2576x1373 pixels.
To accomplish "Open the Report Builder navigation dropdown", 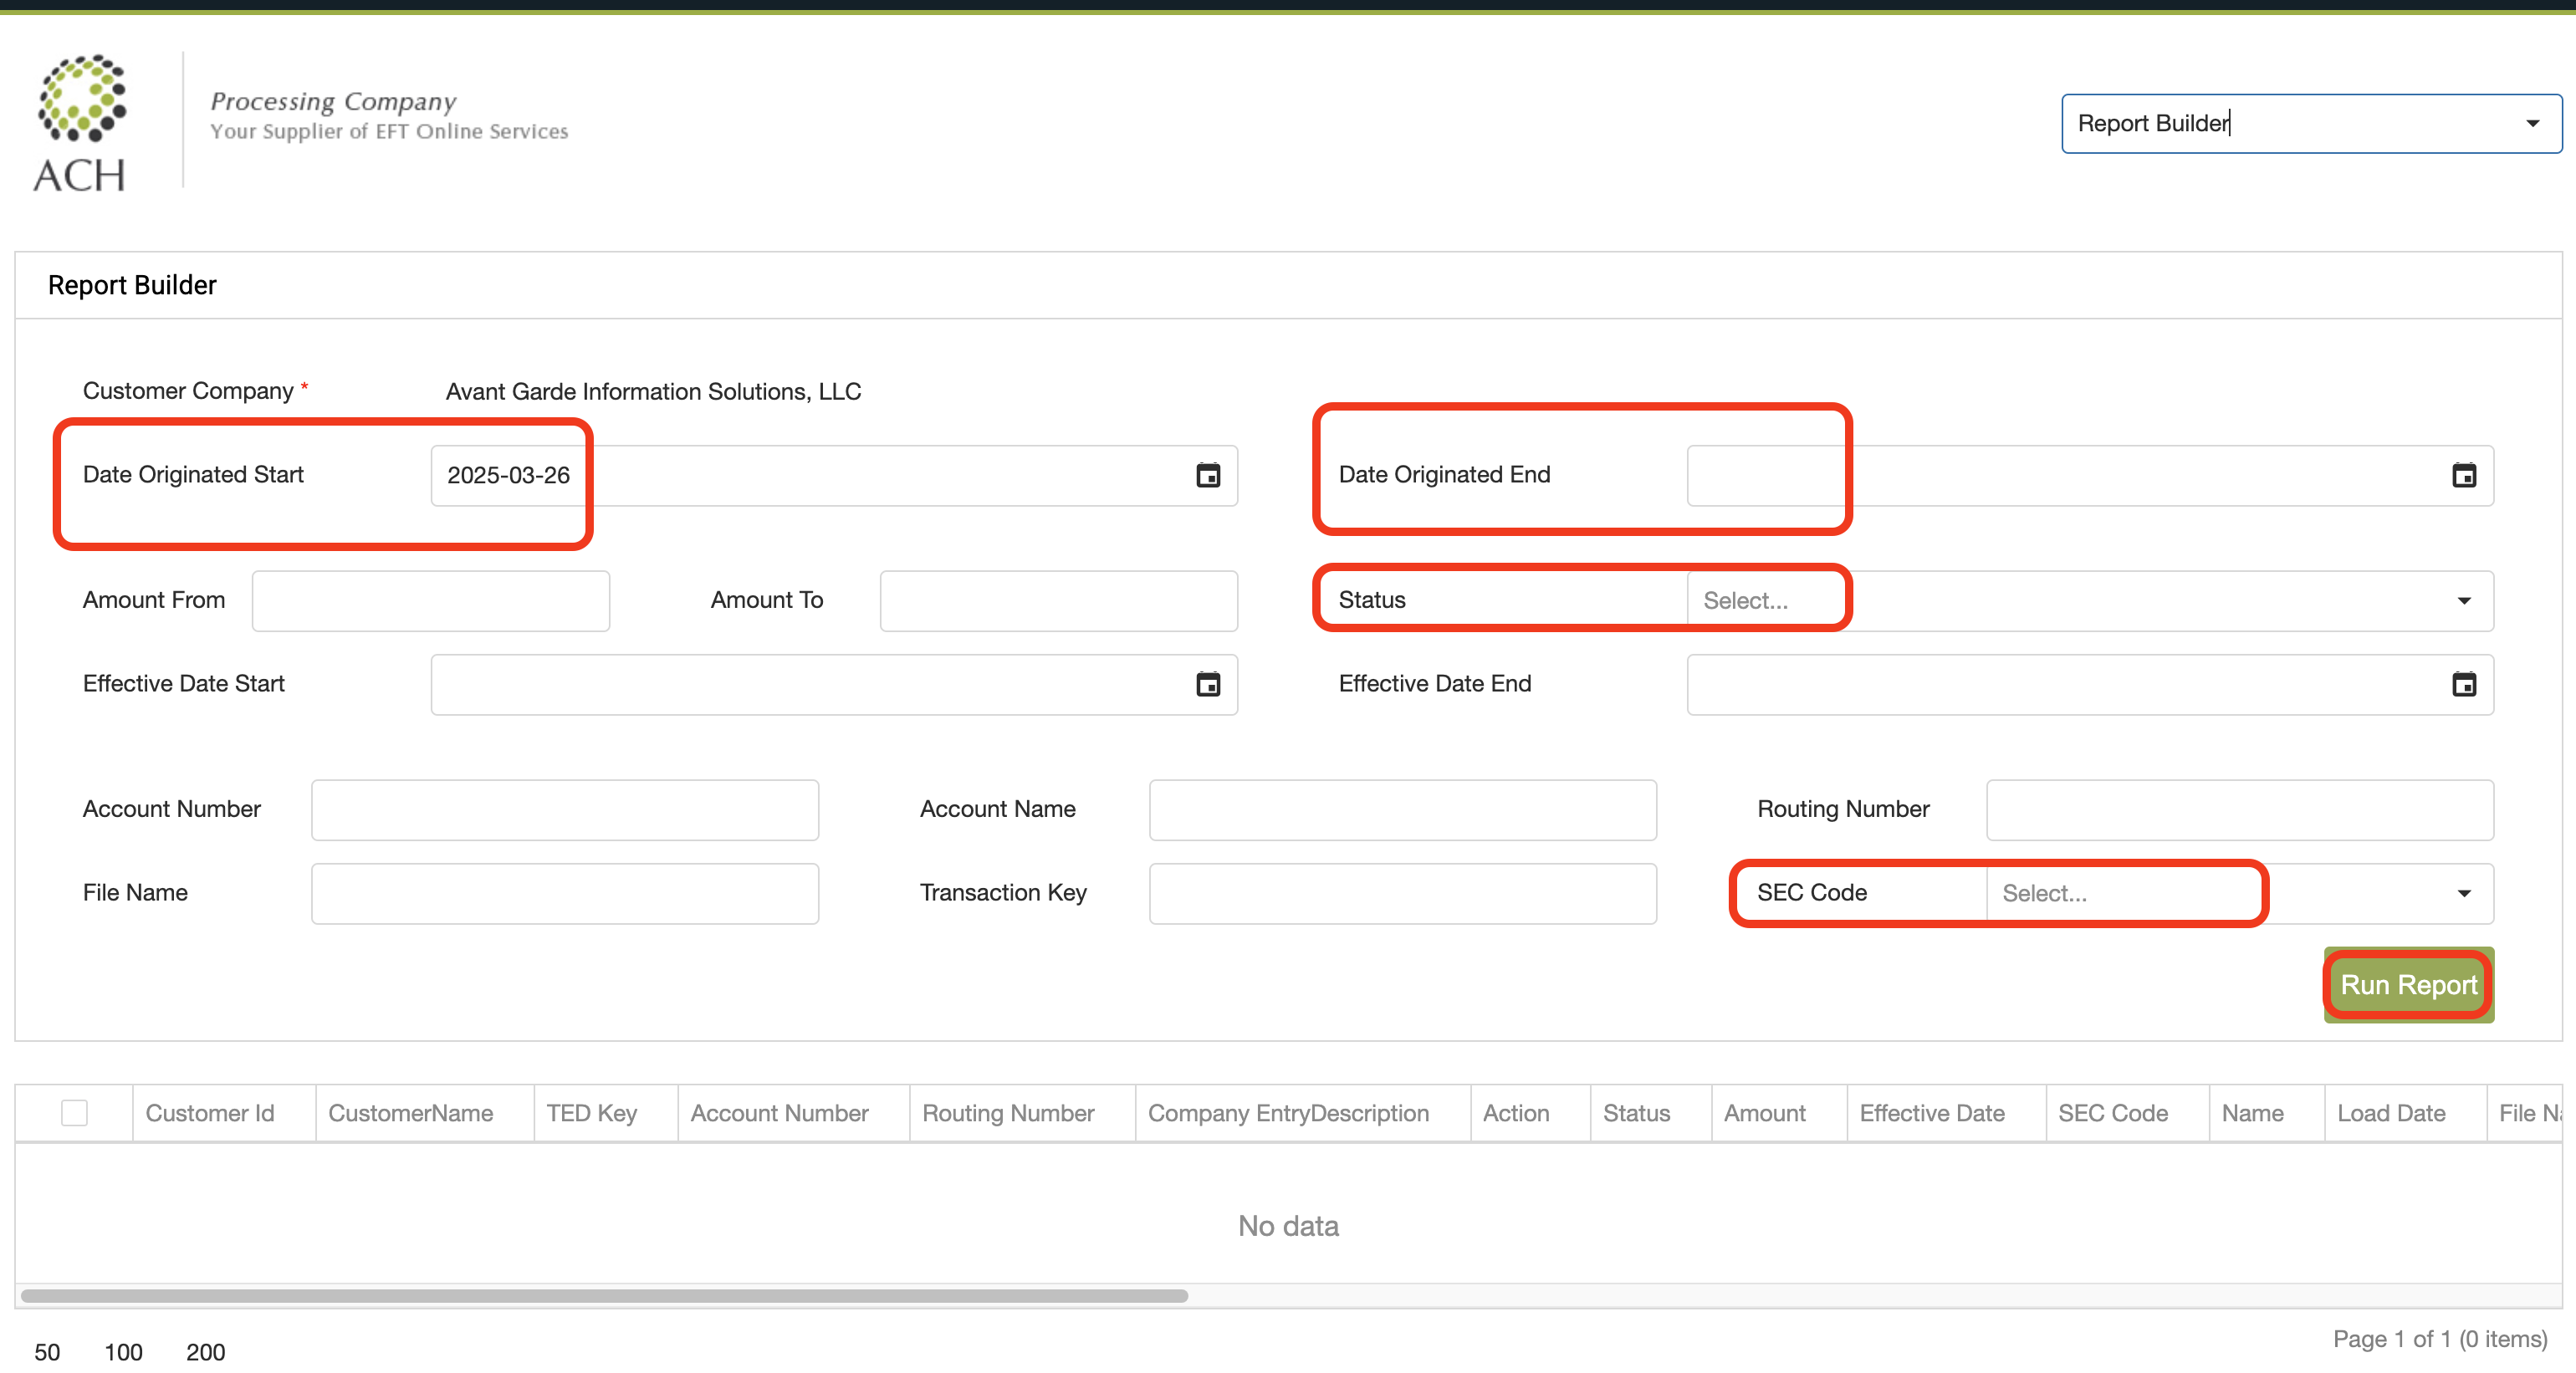I will 2531,123.
